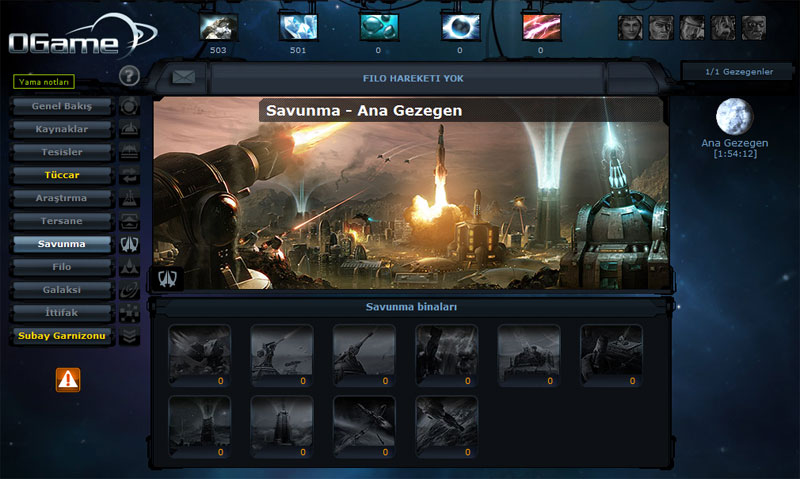
Task: Click the icon beside İttifak
Action: pos(129,313)
